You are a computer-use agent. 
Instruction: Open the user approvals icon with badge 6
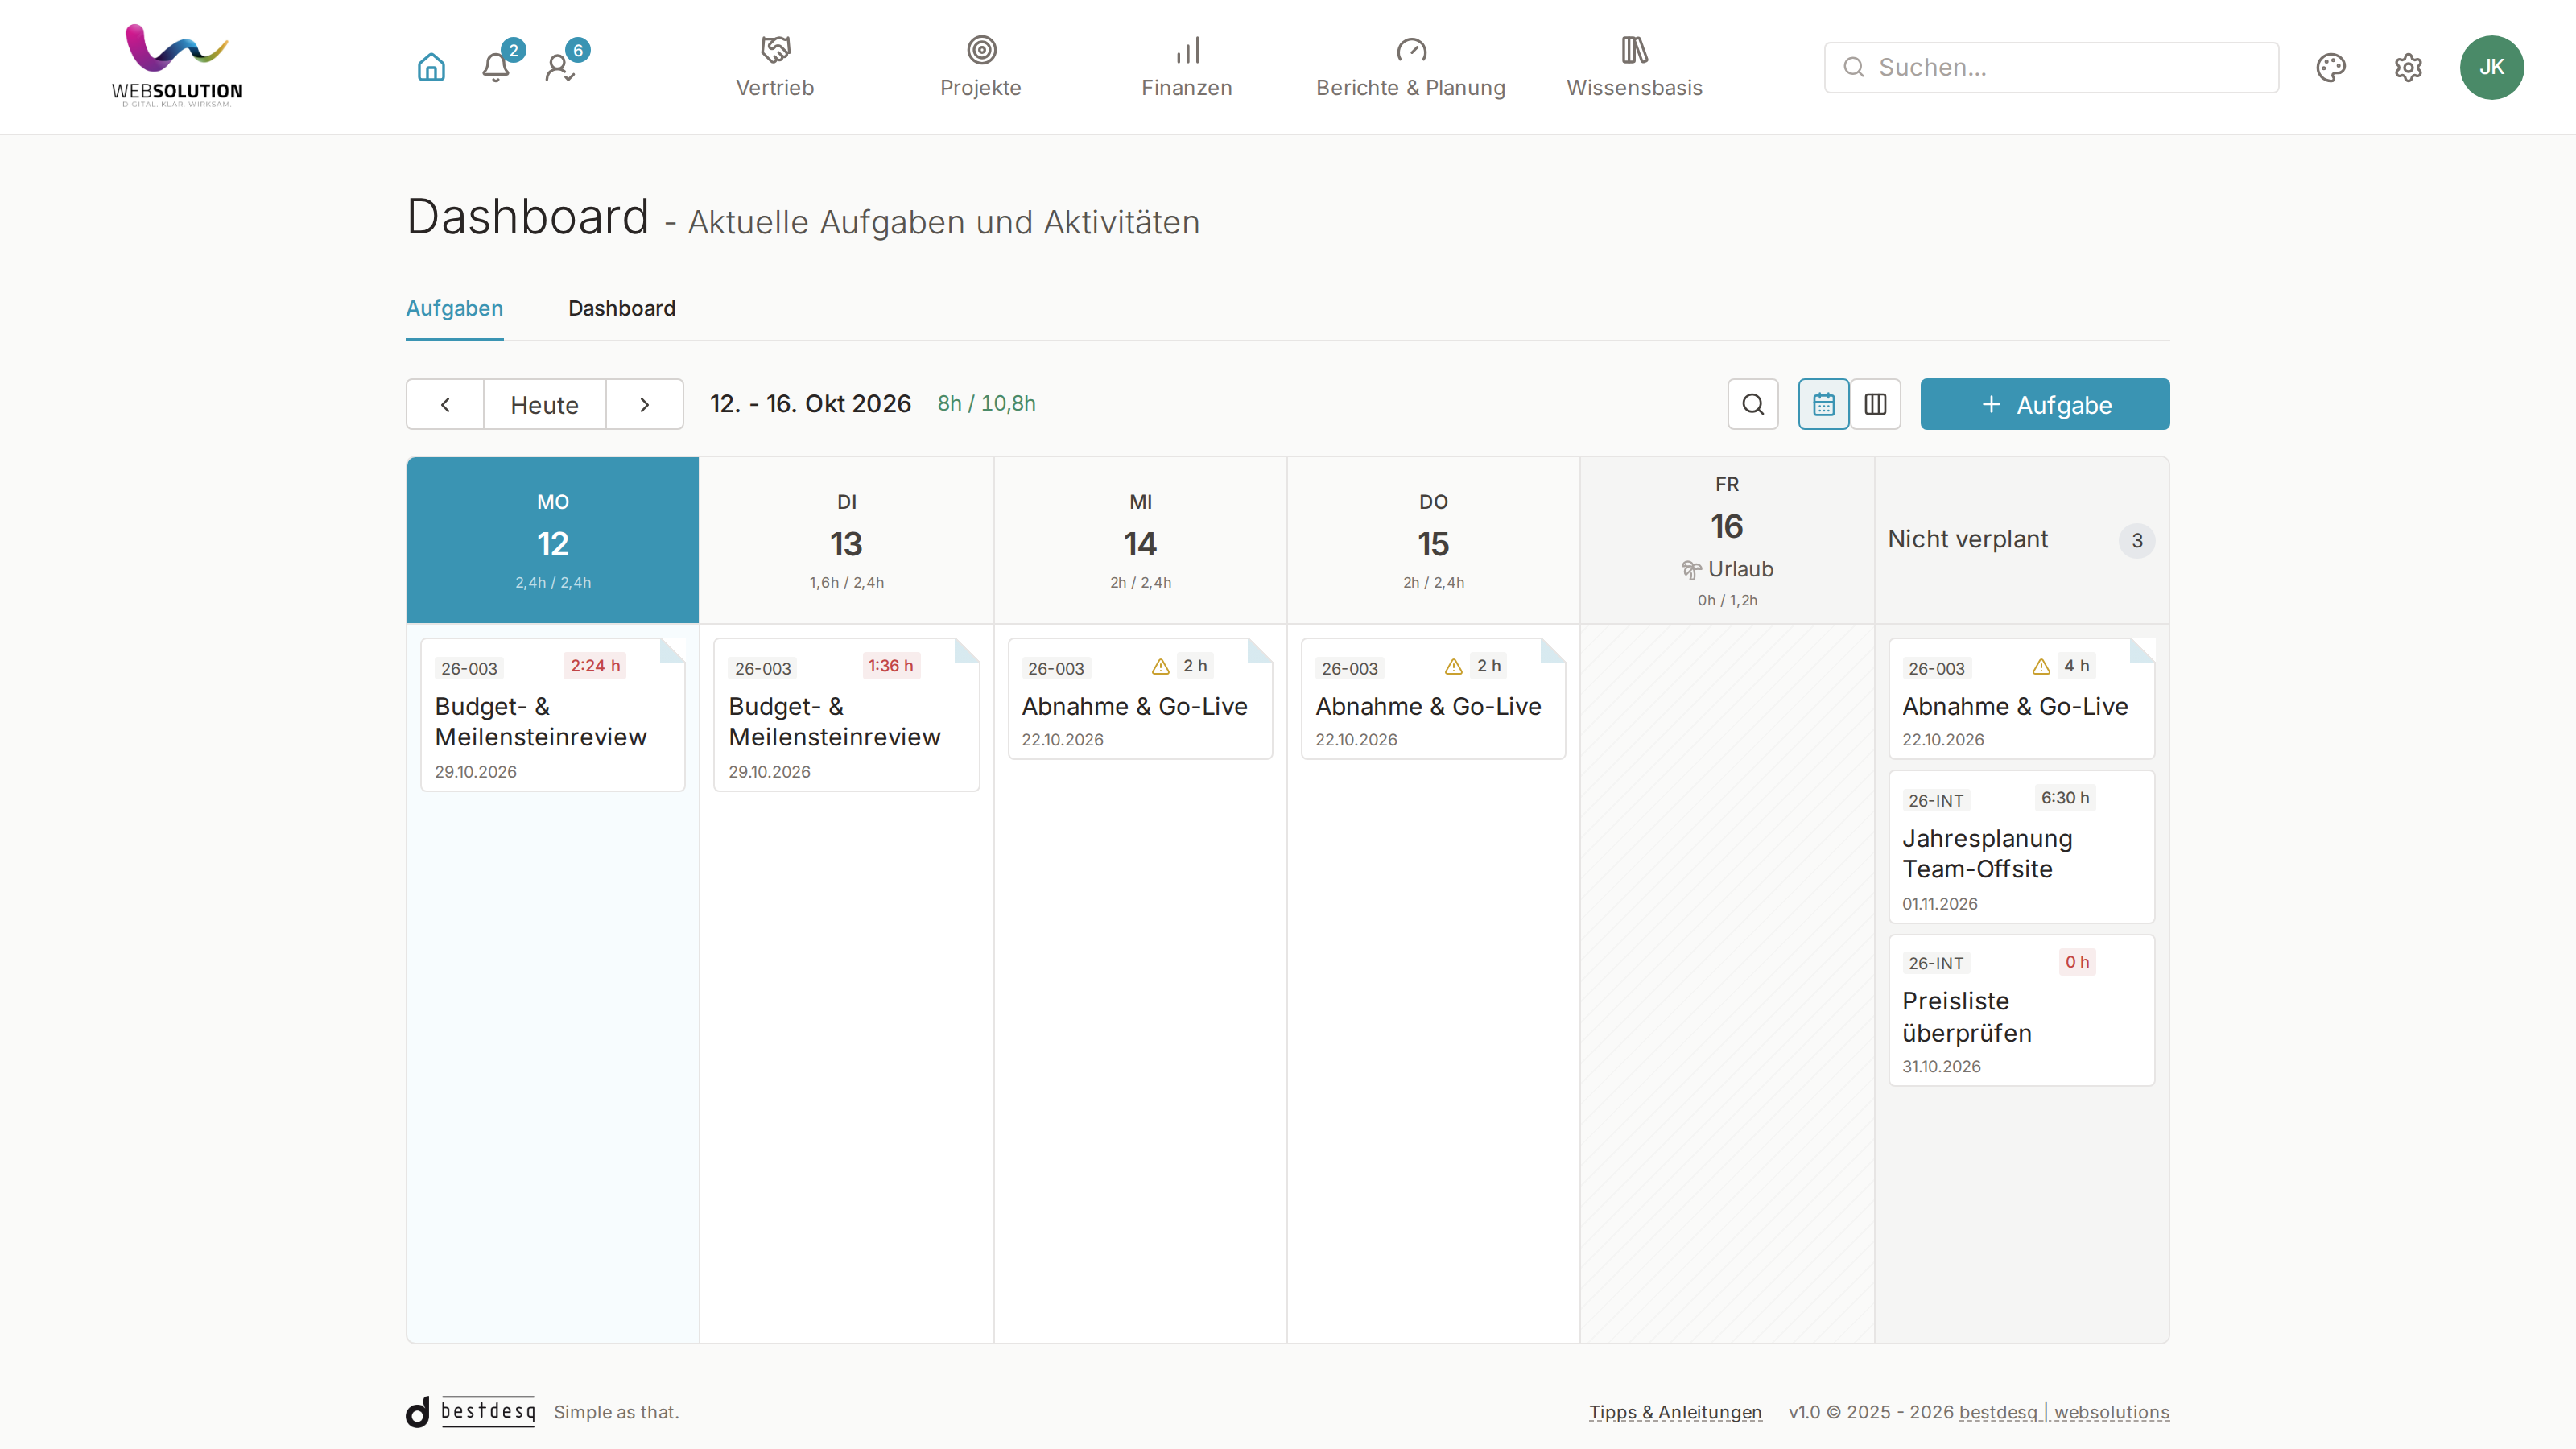(x=560, y=67)
